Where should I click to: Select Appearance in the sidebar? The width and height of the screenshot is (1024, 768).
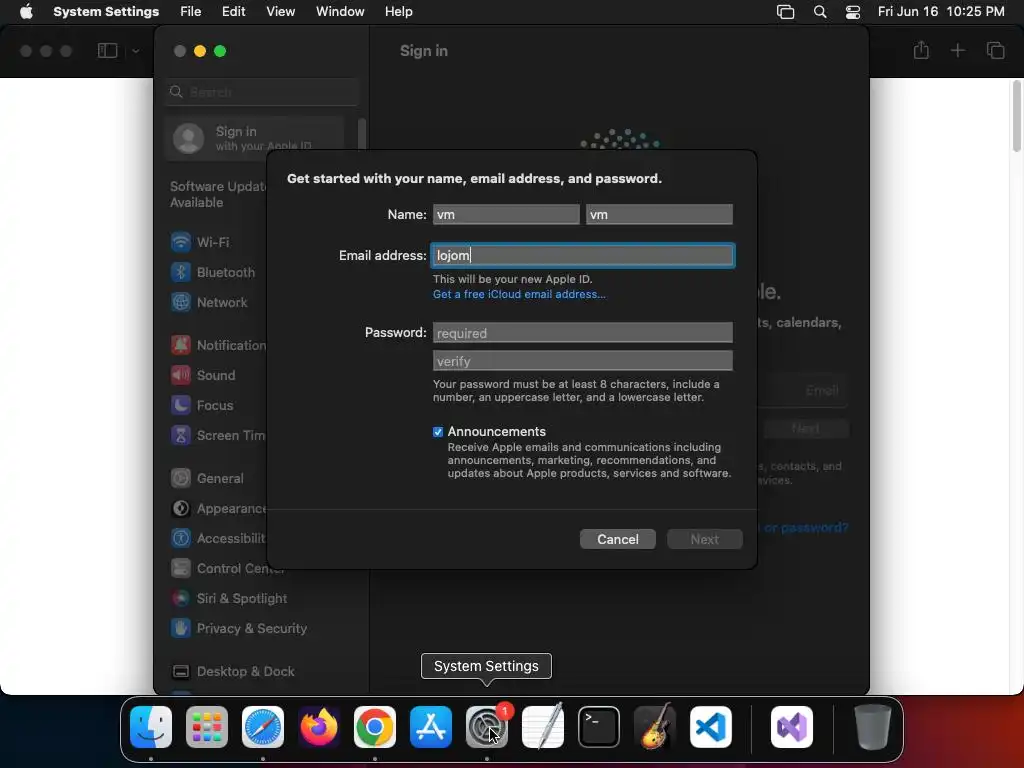coord(218,509)
